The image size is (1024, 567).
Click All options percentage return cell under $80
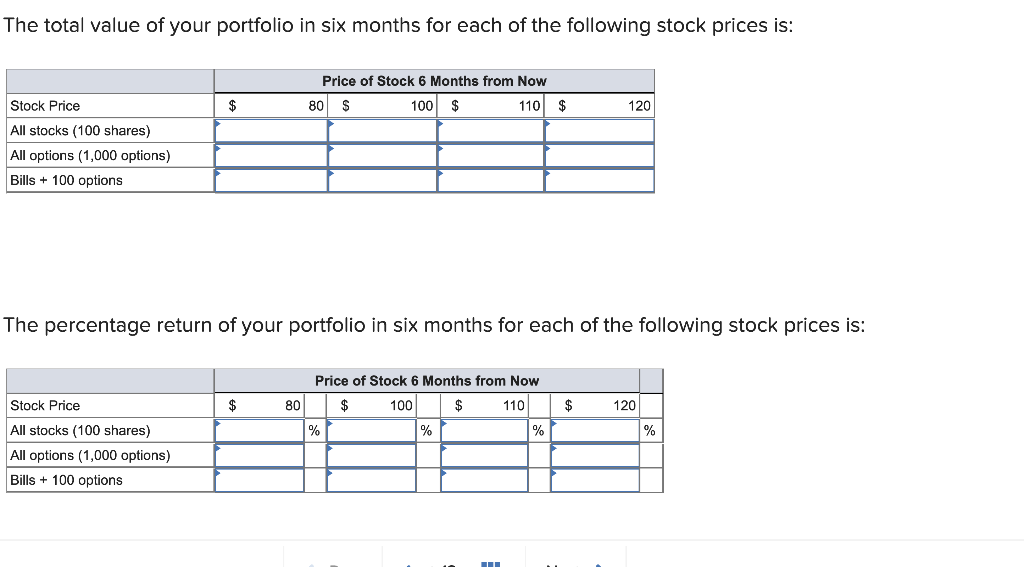259,455
